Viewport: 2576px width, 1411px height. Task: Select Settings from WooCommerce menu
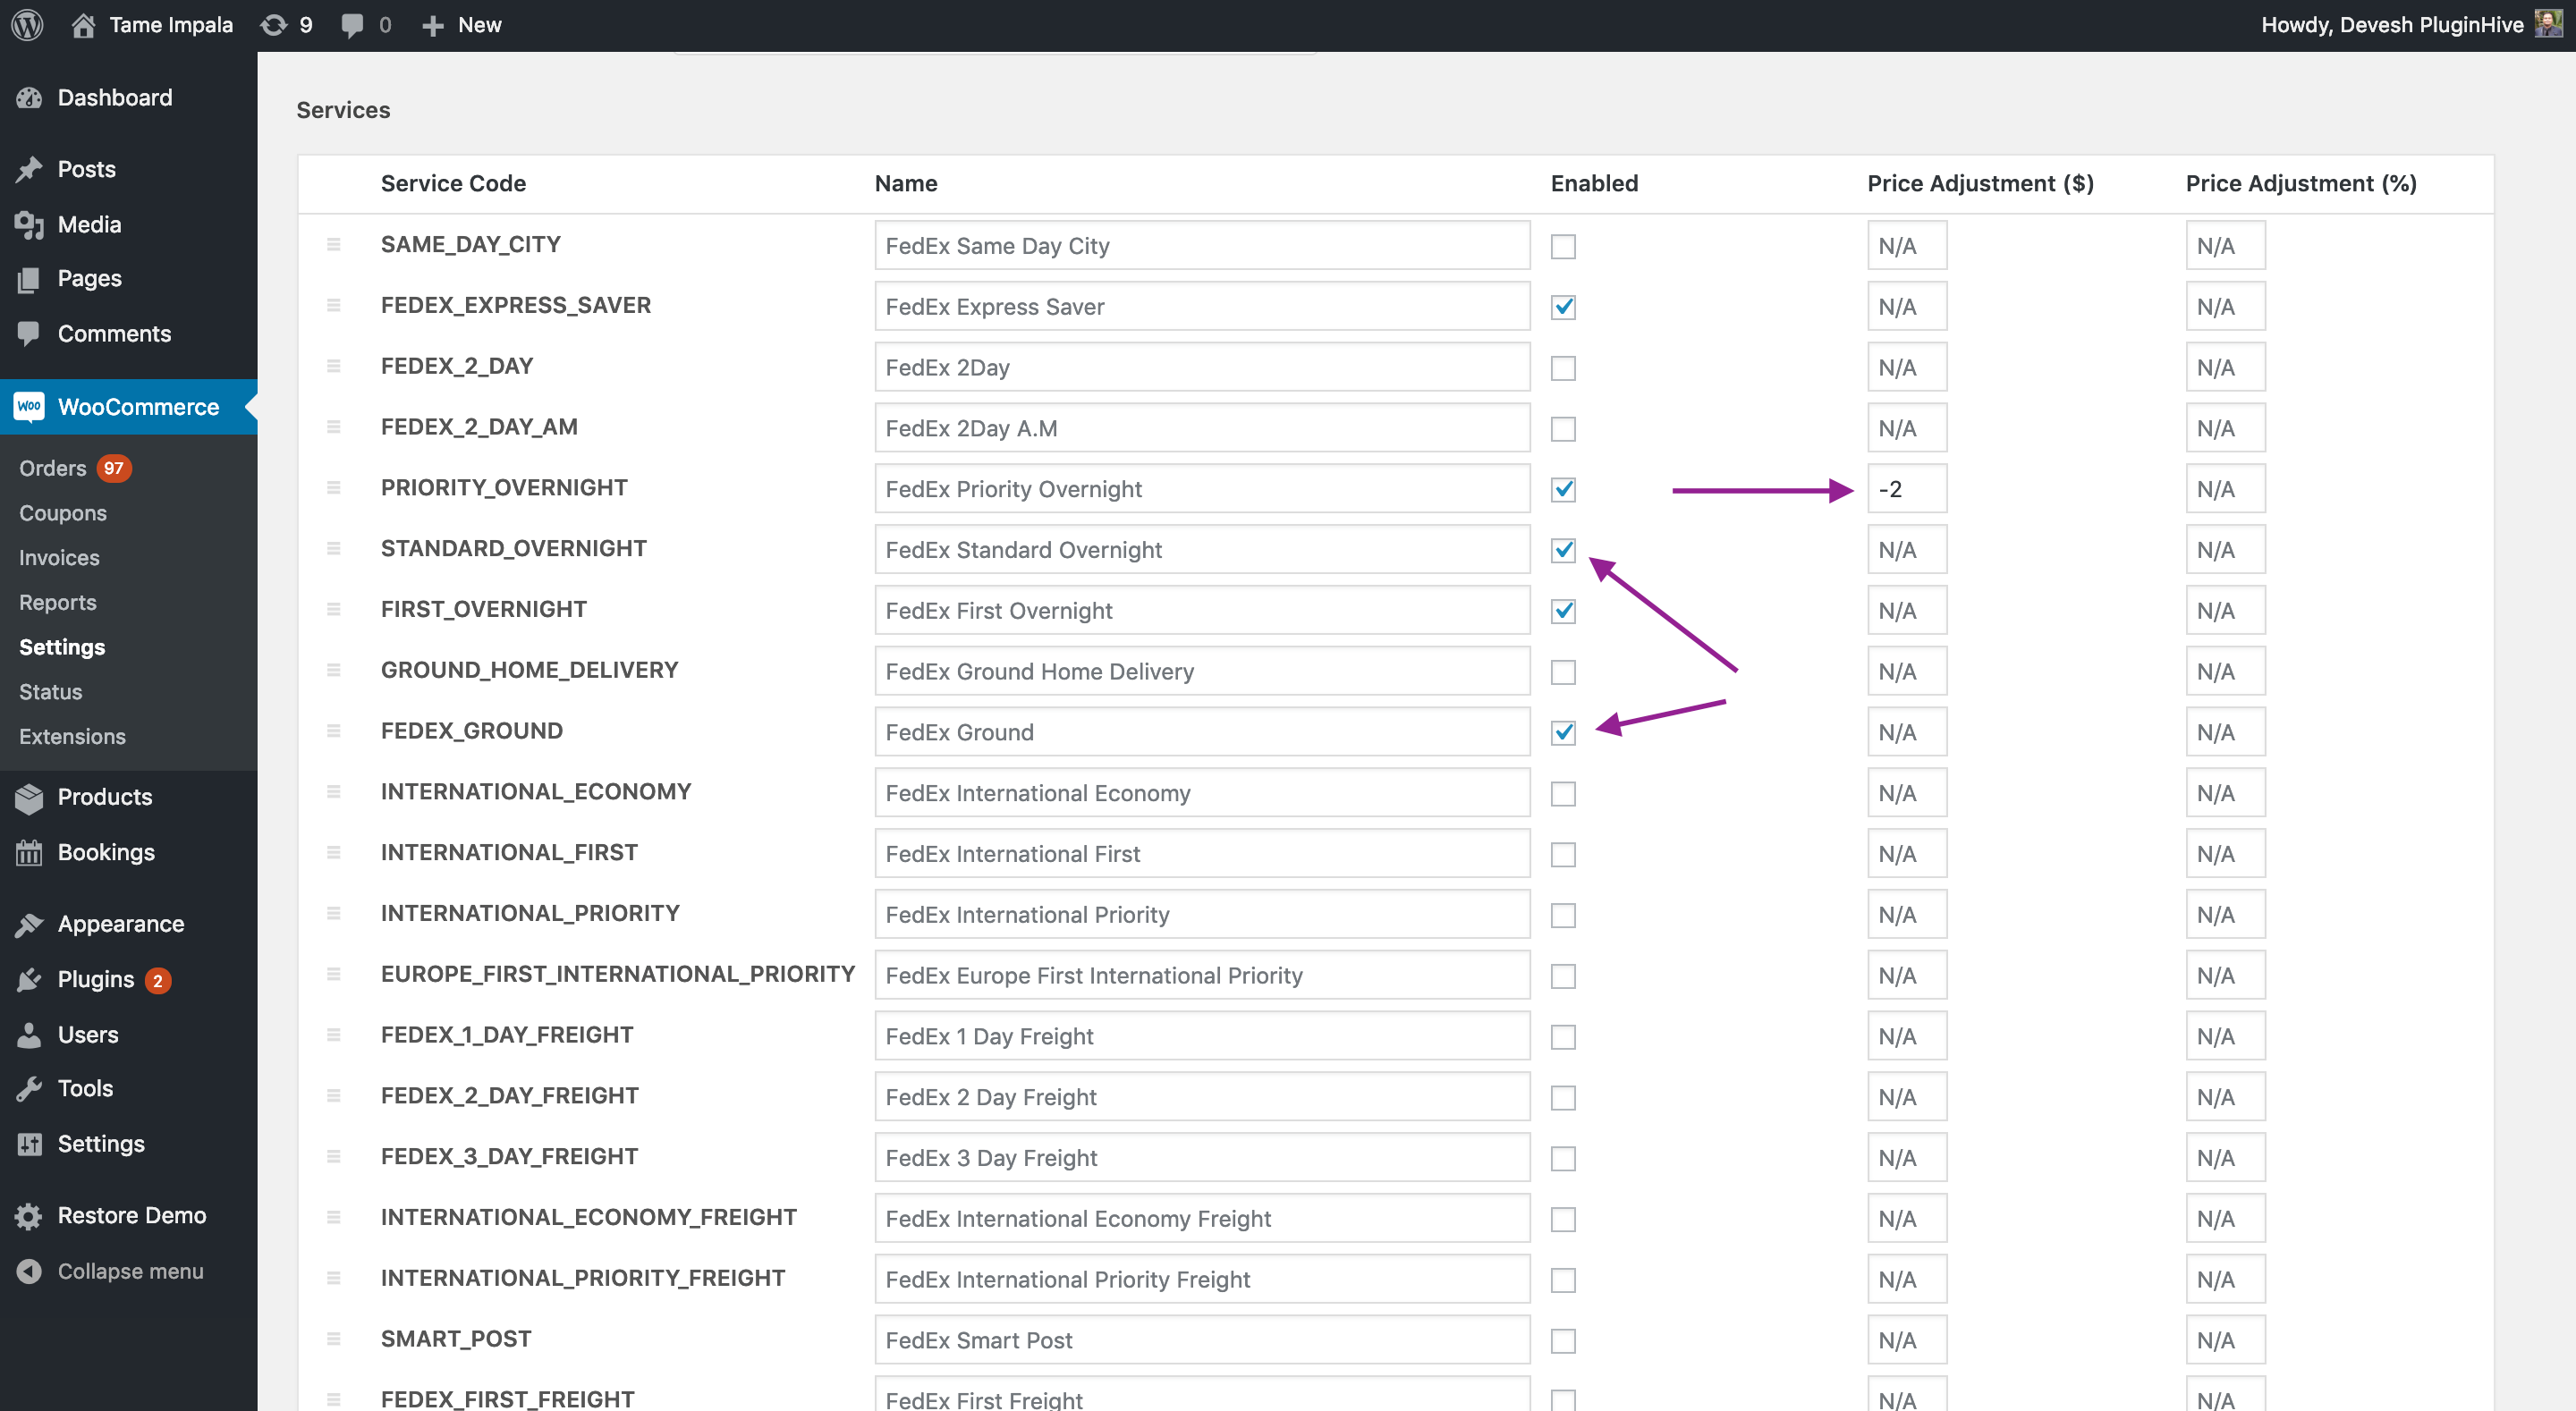coord(61,646)
